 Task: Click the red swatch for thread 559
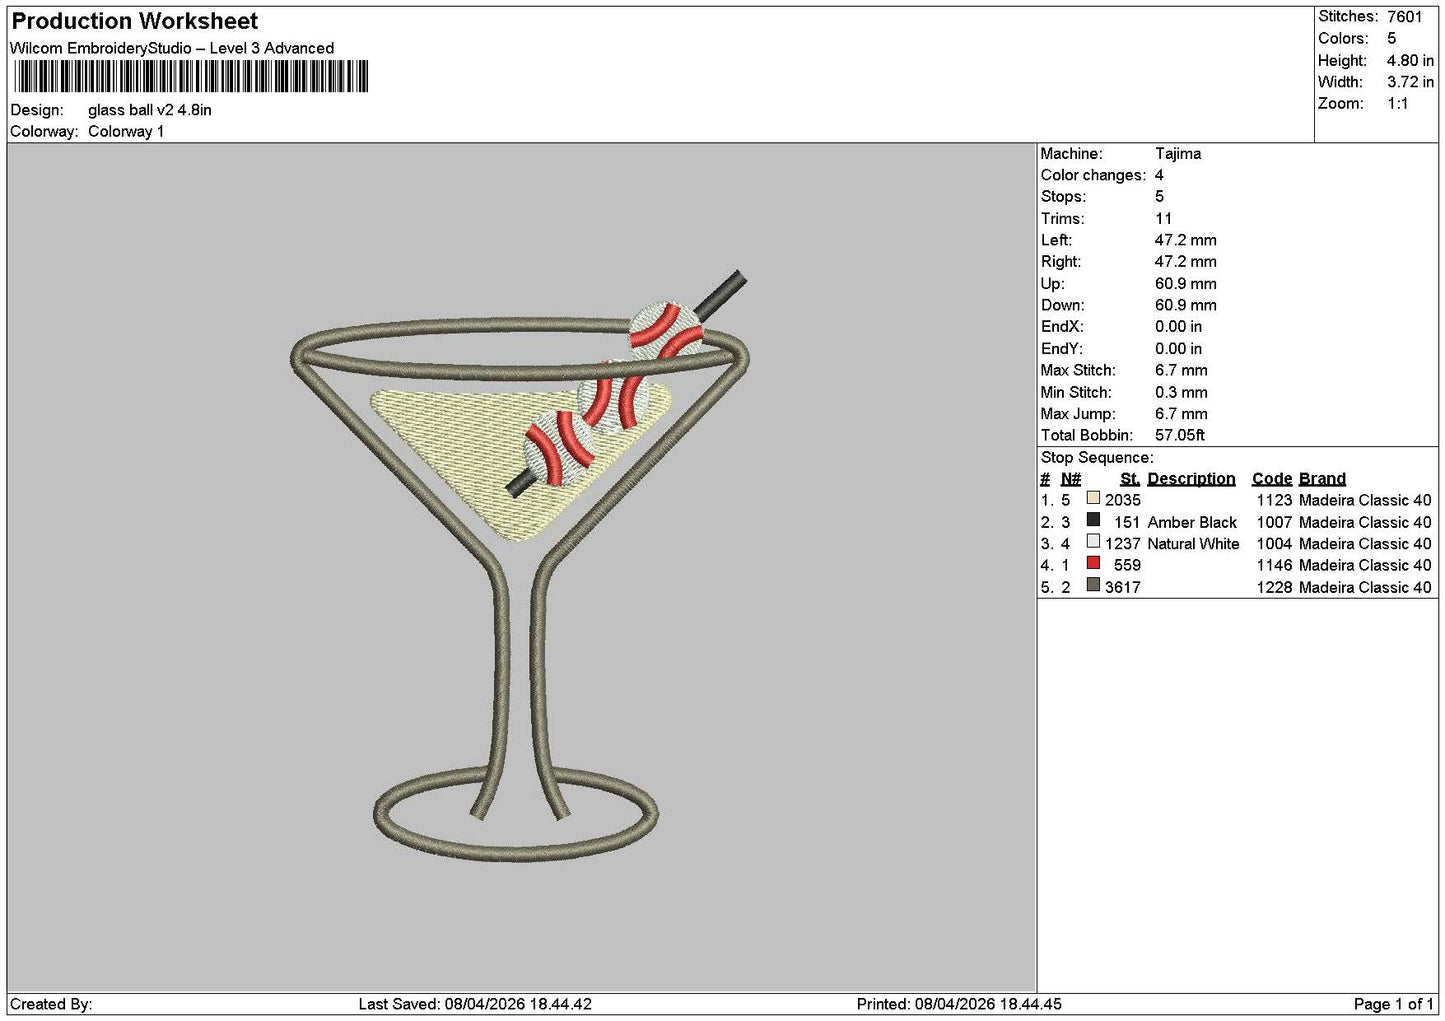point(1093,563)
